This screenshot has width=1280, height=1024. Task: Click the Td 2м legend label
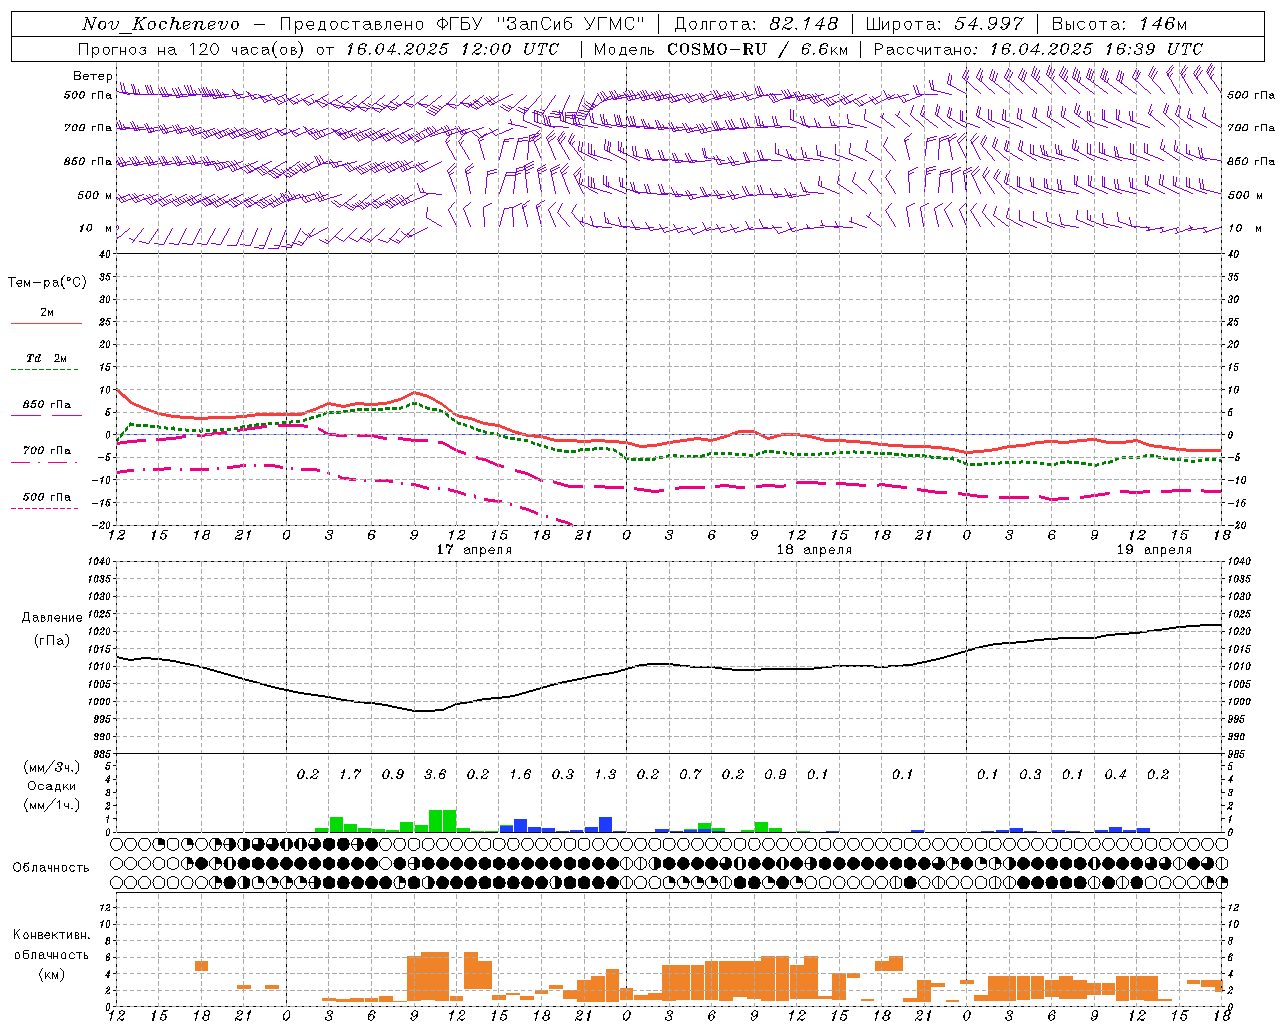[x=47, y=358]
